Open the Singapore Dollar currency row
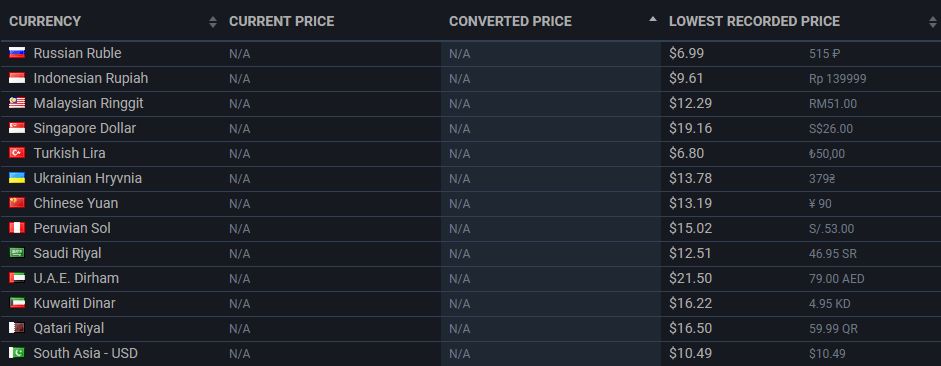This screenshot has height=366, width=941. tap(470, 128)
